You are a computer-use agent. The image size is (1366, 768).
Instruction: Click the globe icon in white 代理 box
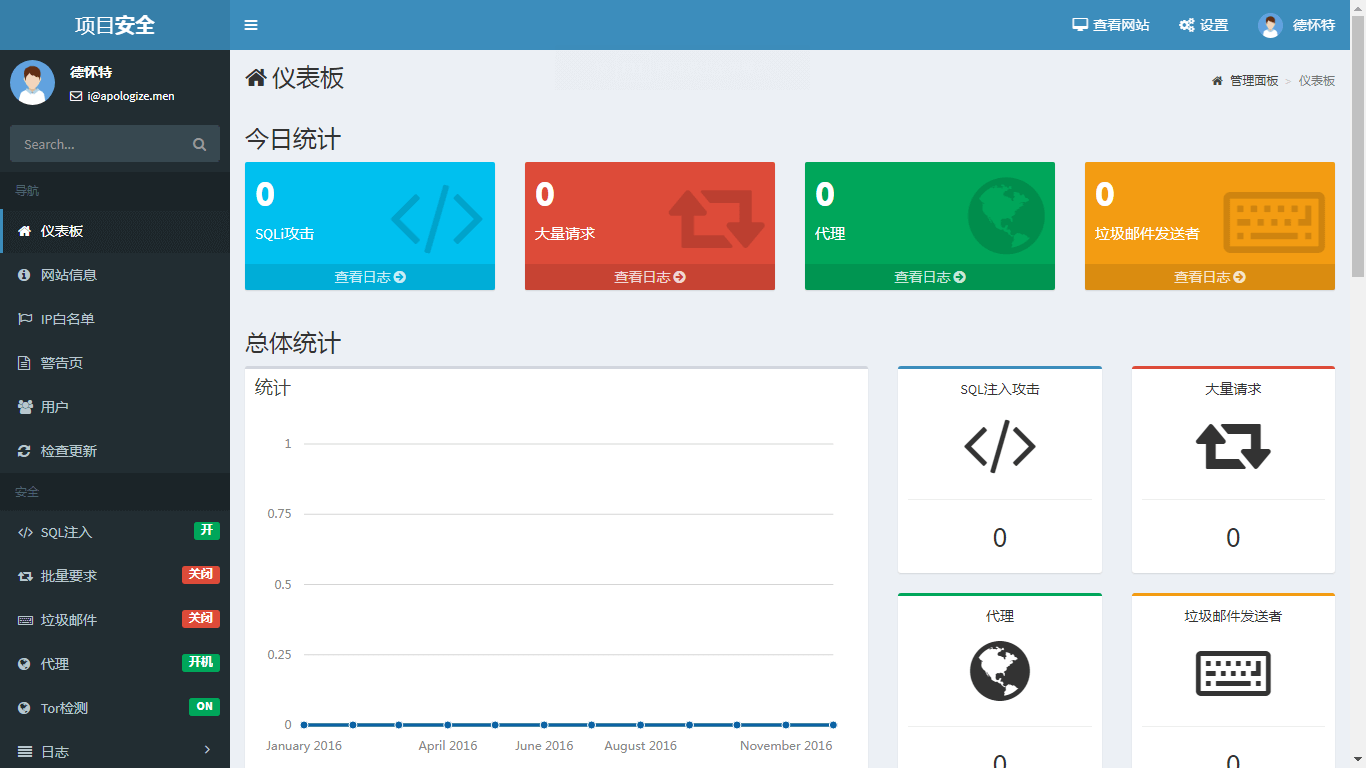(x=1000, y=671)
